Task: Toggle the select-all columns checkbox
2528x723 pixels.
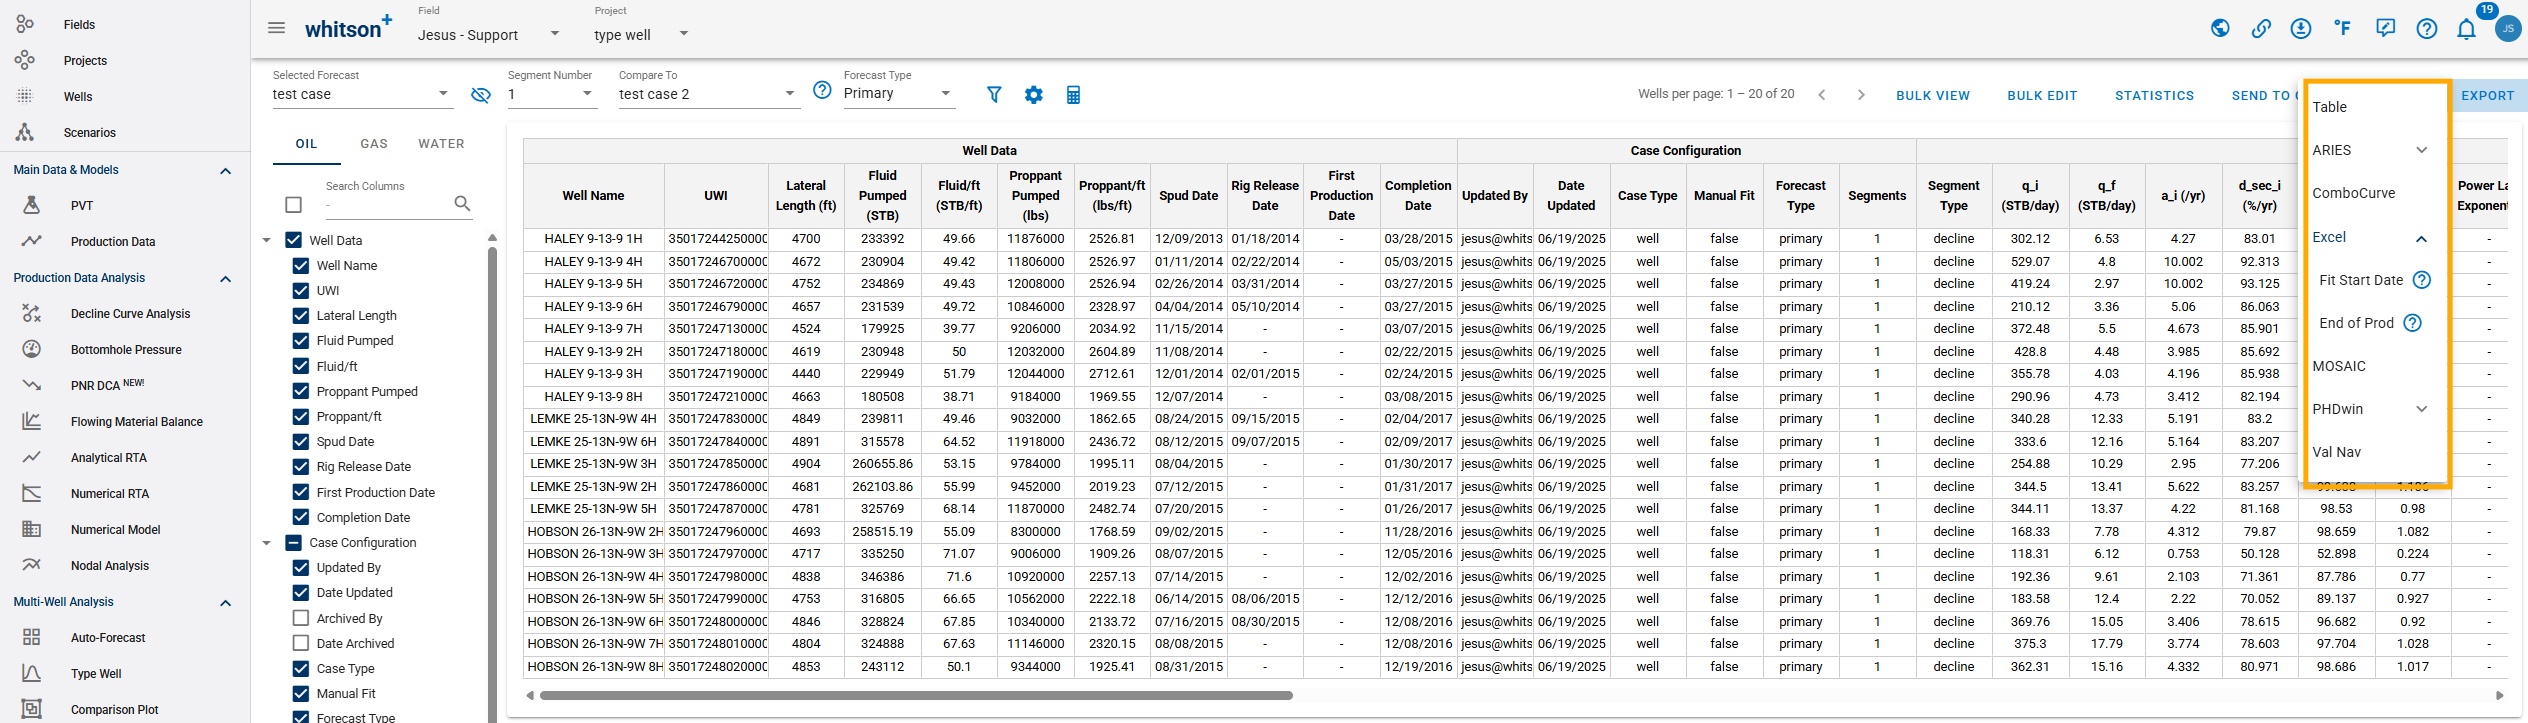Action: 293,204
